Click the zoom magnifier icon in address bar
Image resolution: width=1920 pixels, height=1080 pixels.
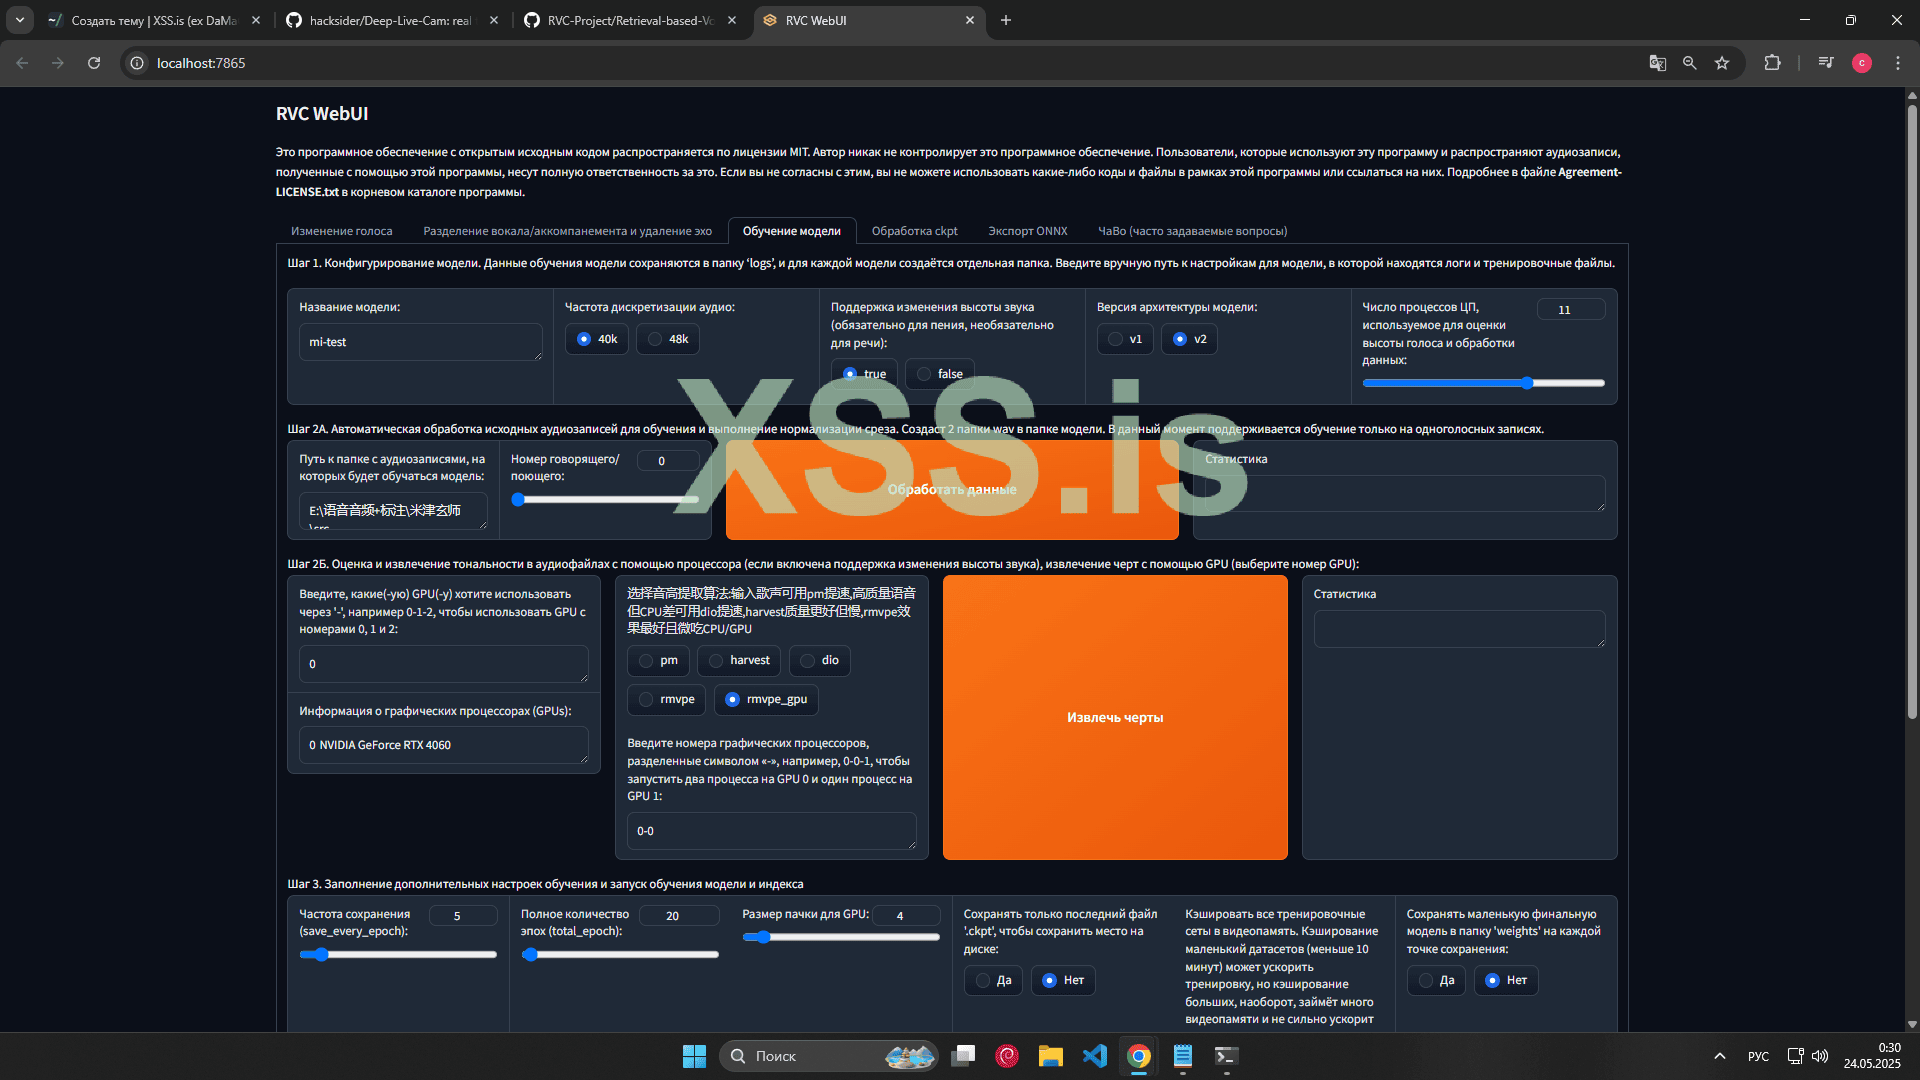coord(1690,63)
